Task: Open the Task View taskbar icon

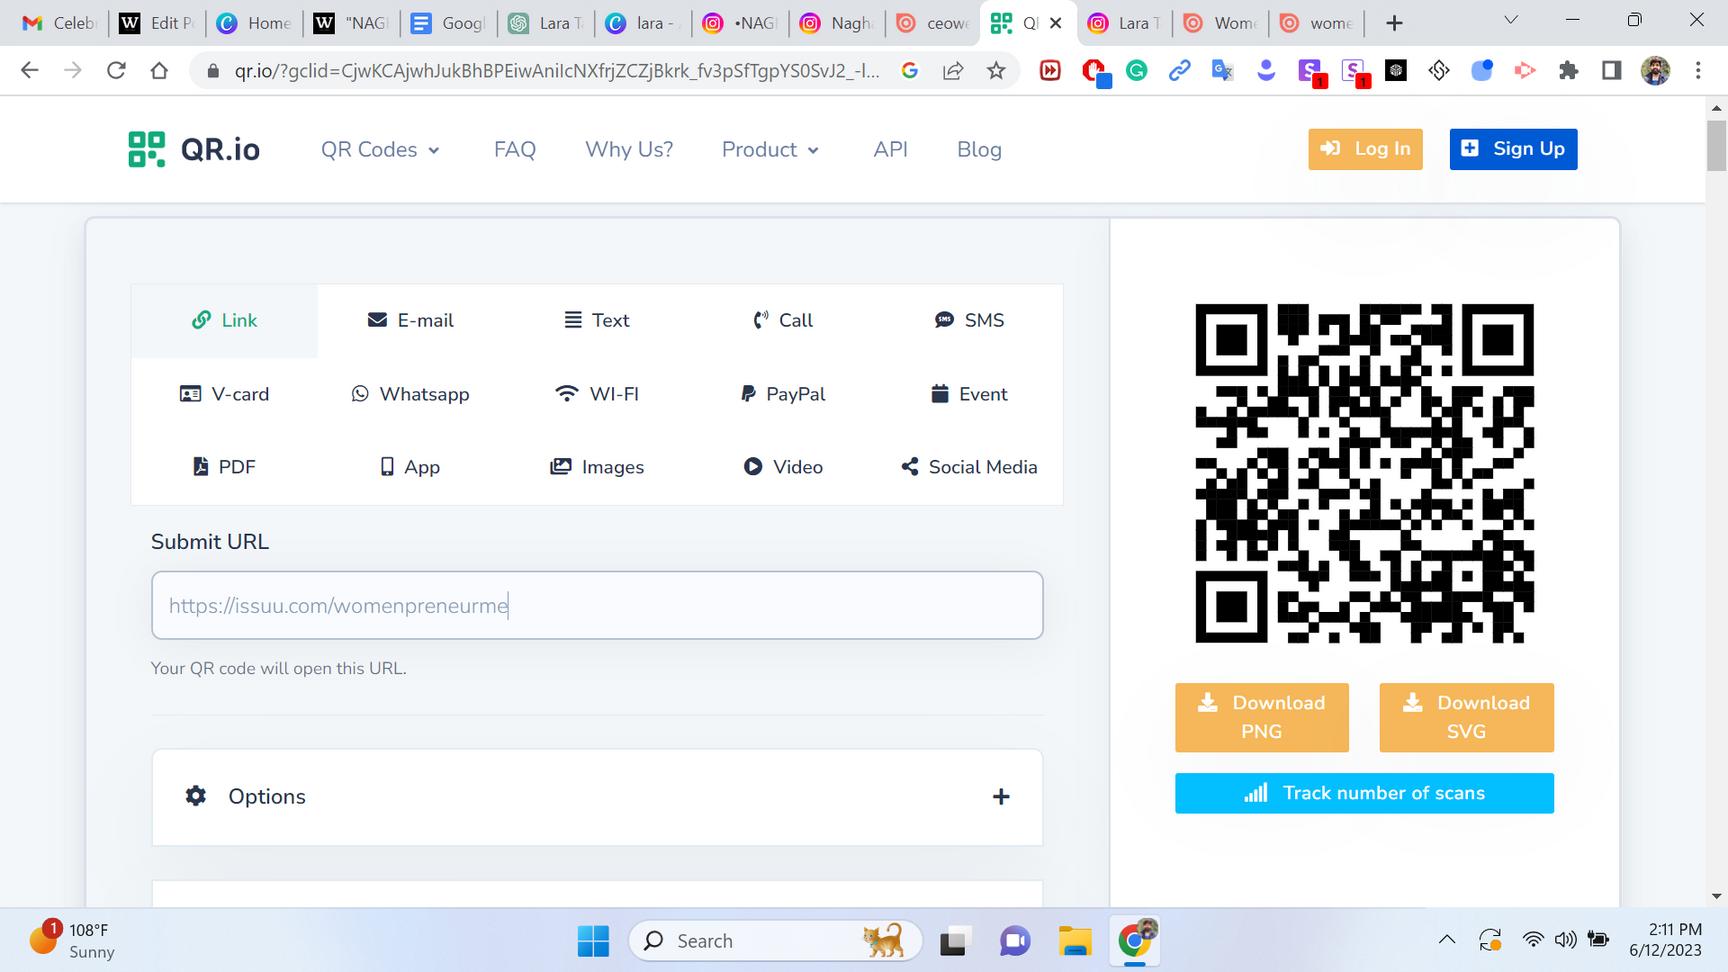Action: 953,941
